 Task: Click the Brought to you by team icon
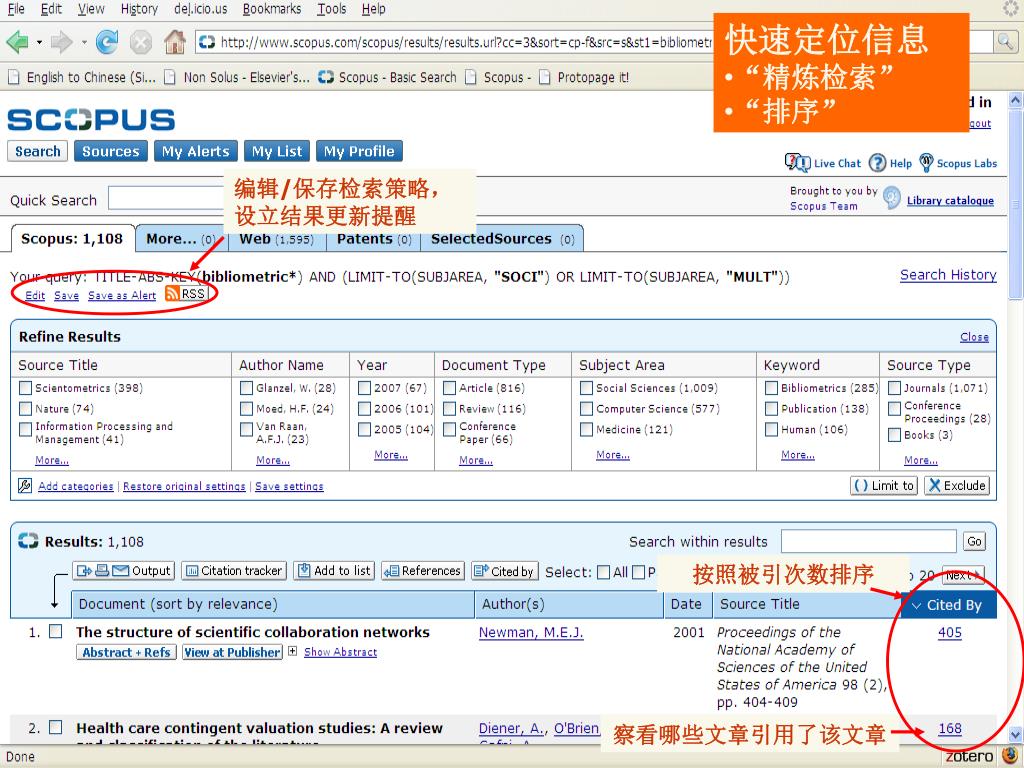click(891, 197)
